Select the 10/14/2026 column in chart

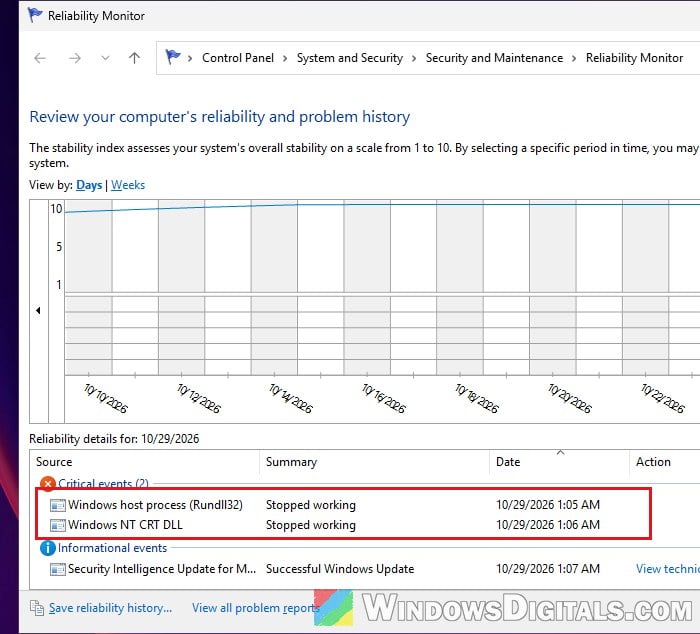pos(274,288)
